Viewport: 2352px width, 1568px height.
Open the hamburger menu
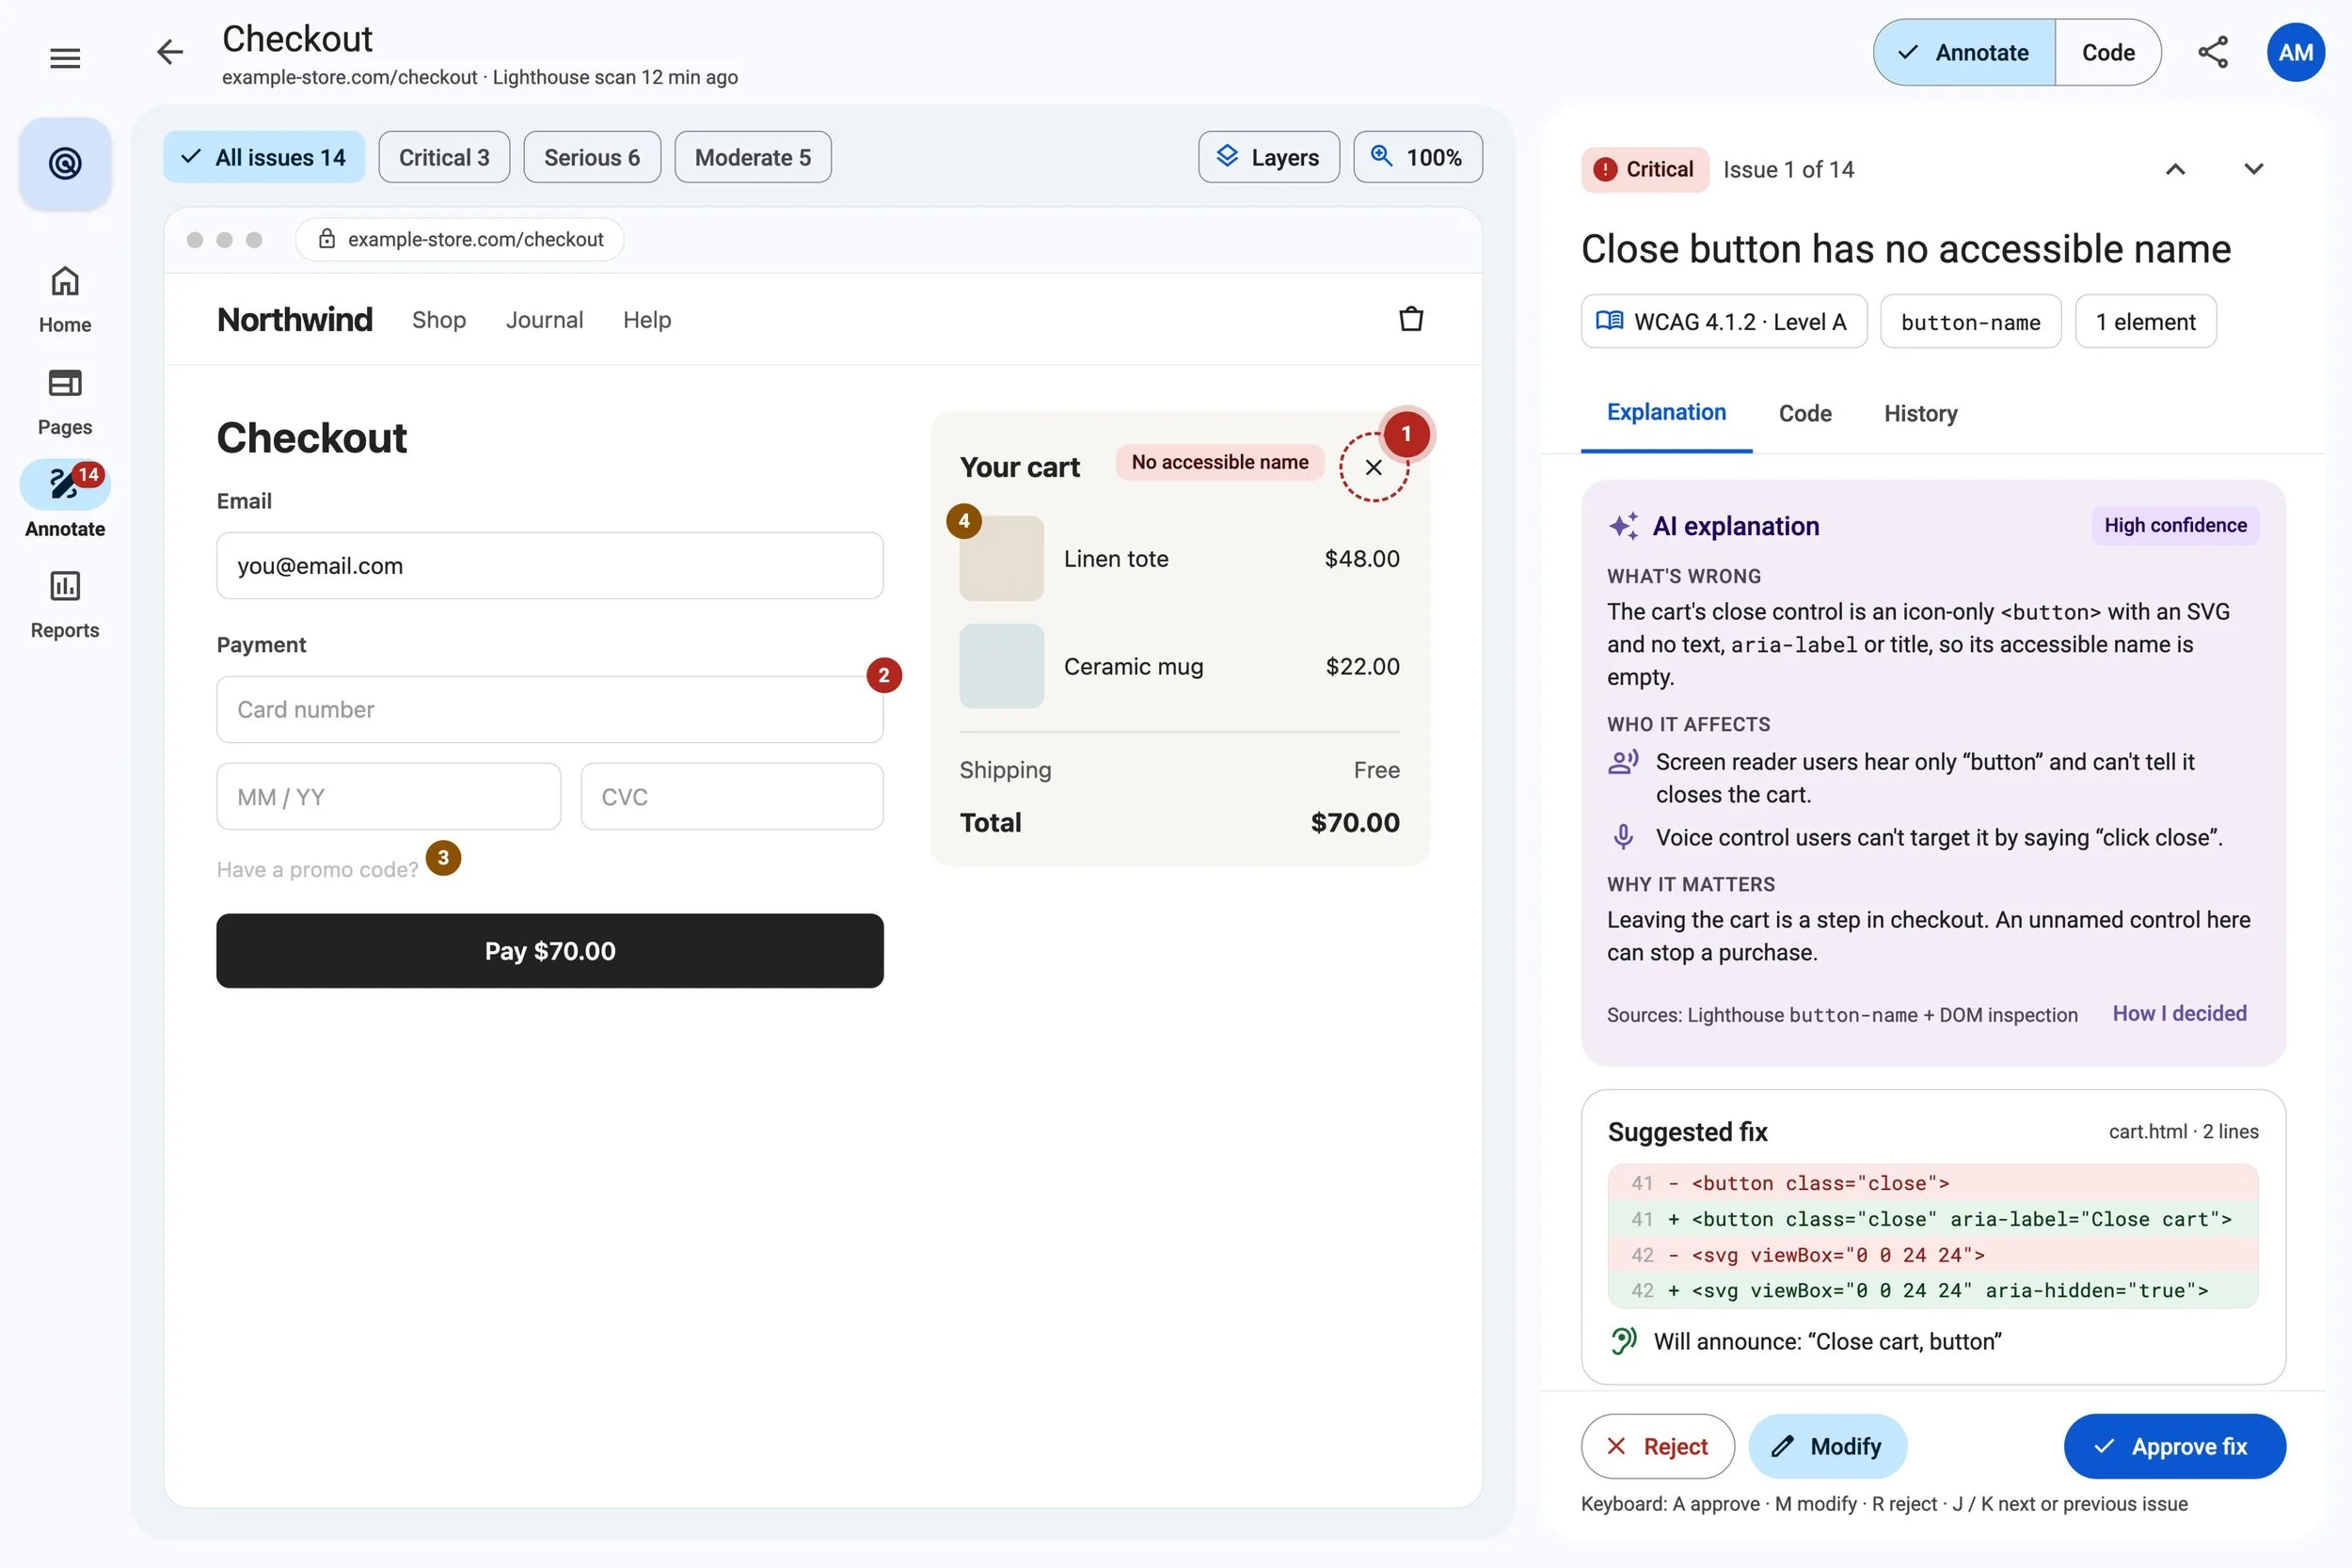tap(65, 58)
